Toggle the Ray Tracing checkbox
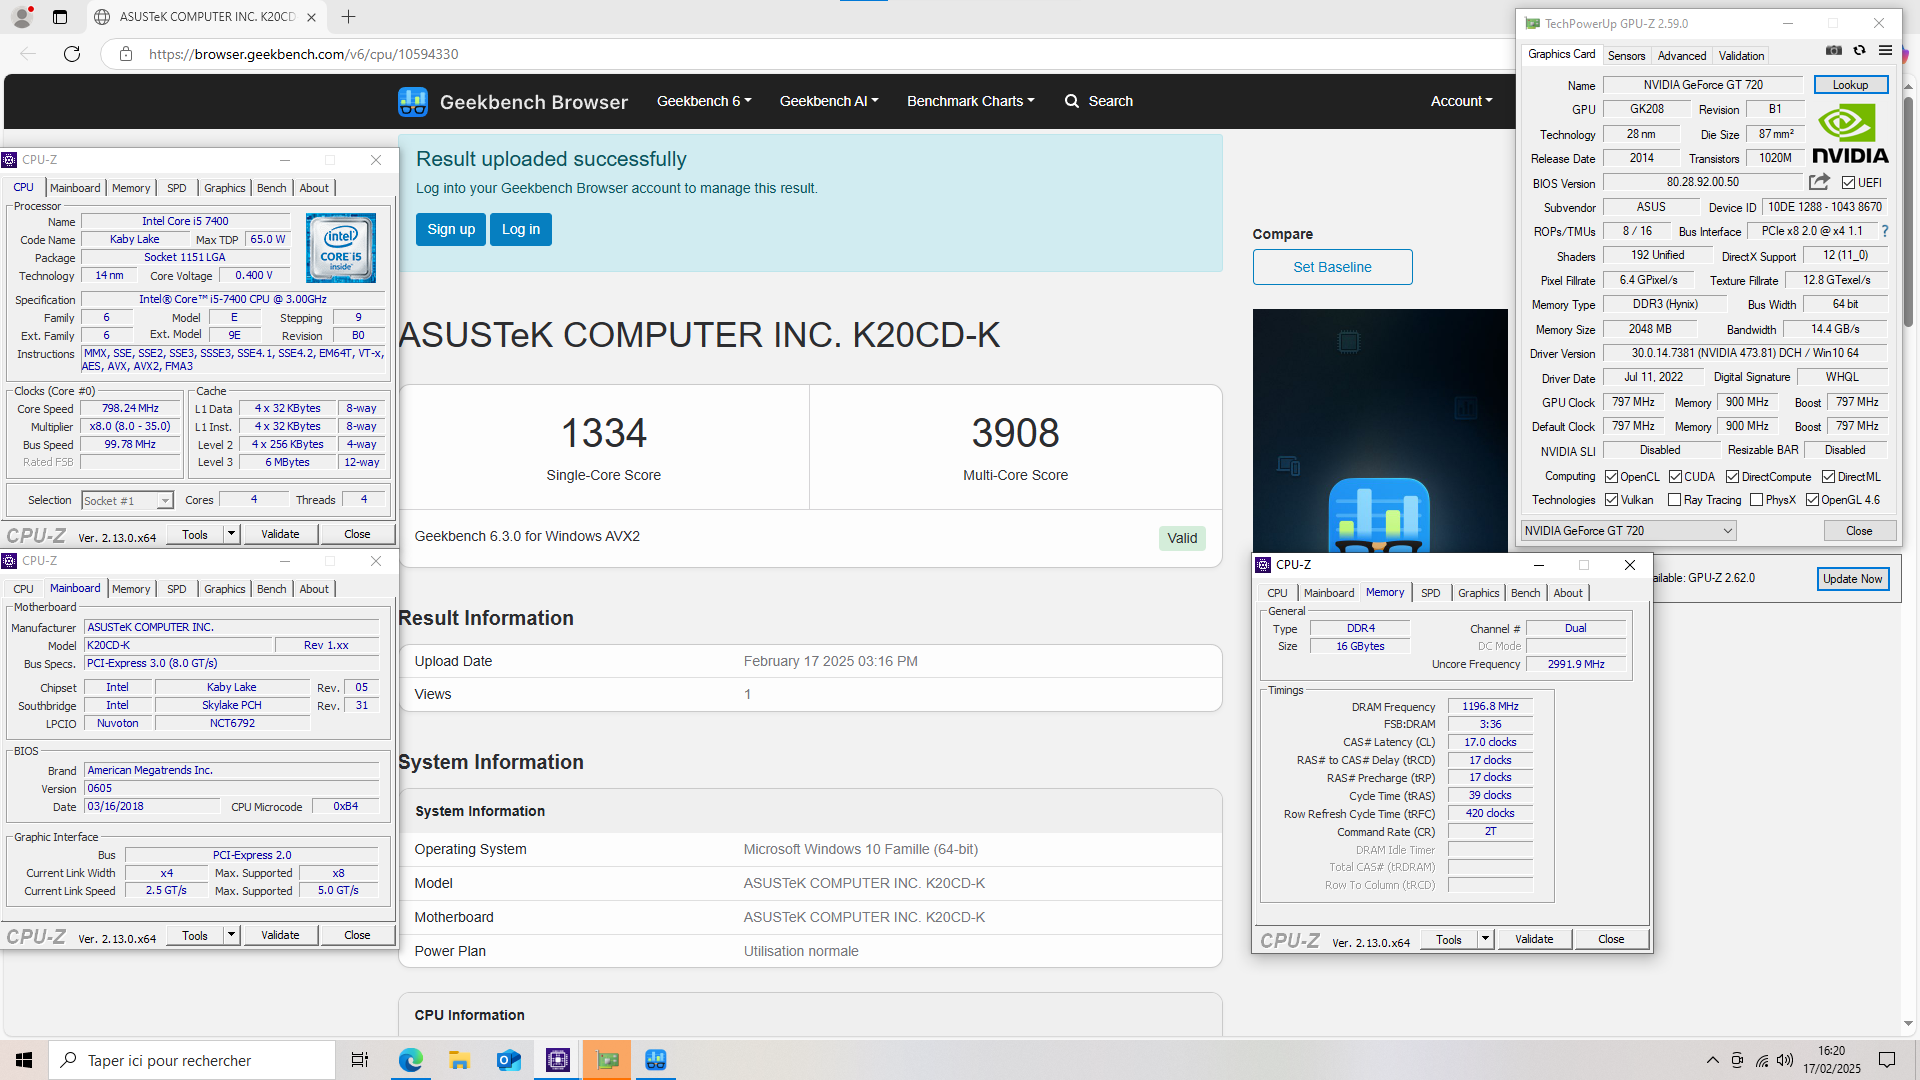Viewport: 1920px width, 1080px height. pyautogui.click(x=1674, y=500)
